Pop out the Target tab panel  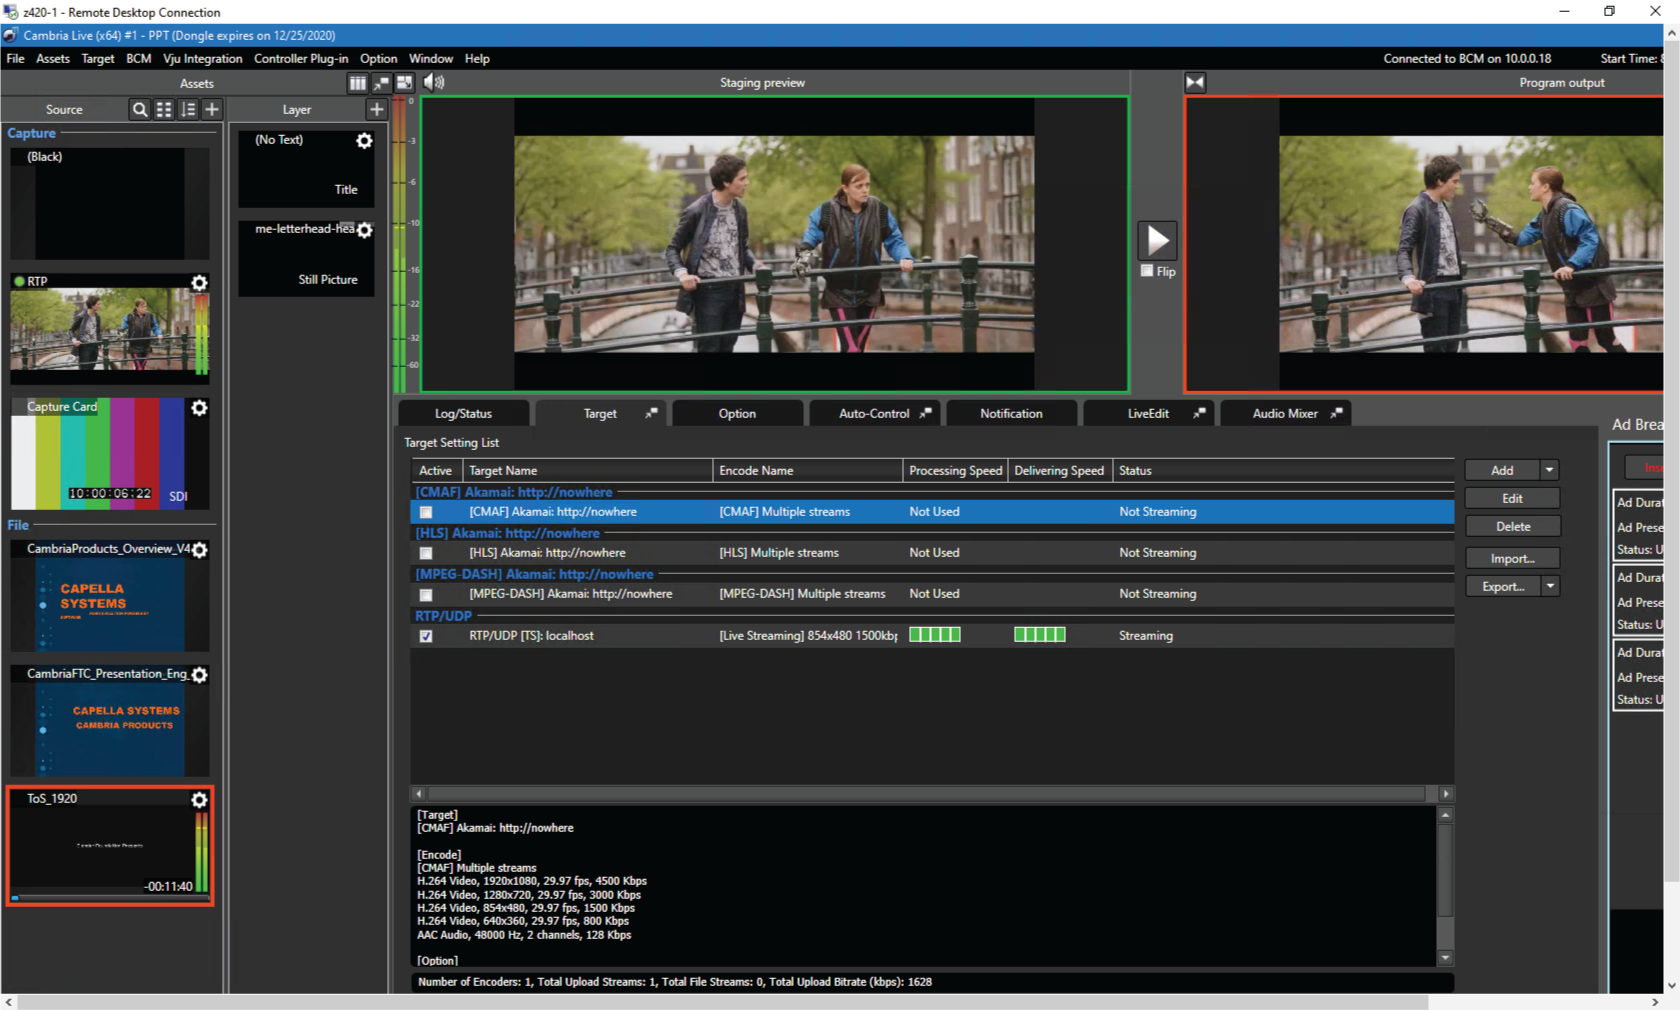[651, 413]
